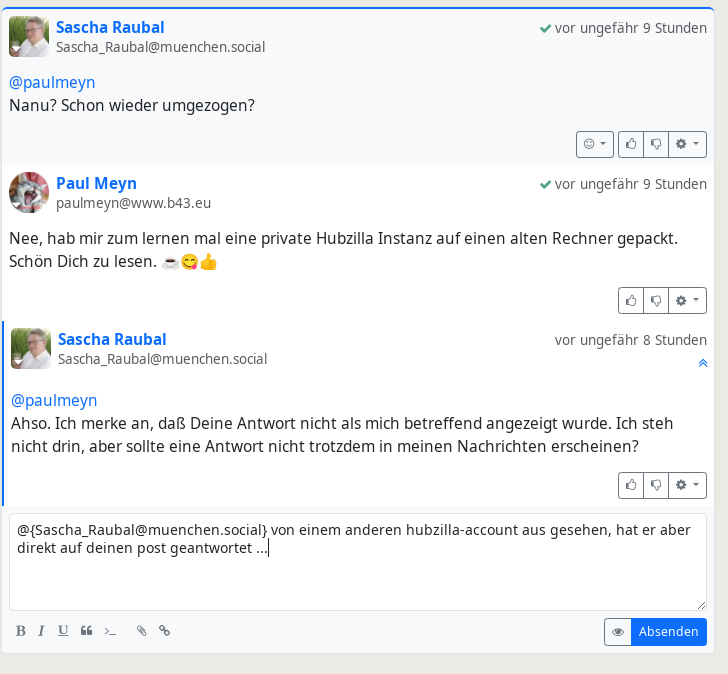Image resolution: width=728 pixels, height=674 pixels.
Task: Open gear dropdown on Sascha's first post
Action: [686, 144]
